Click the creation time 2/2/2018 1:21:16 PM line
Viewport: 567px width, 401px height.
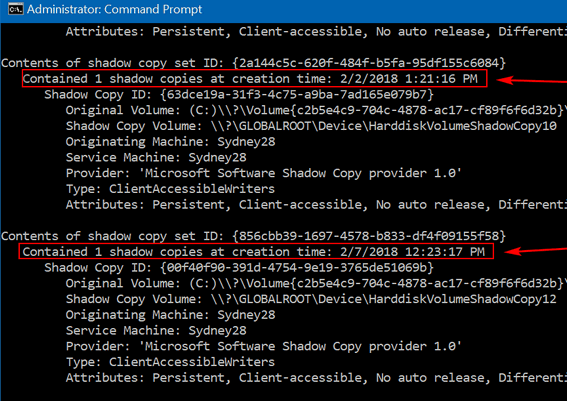(x=255, y=78)
